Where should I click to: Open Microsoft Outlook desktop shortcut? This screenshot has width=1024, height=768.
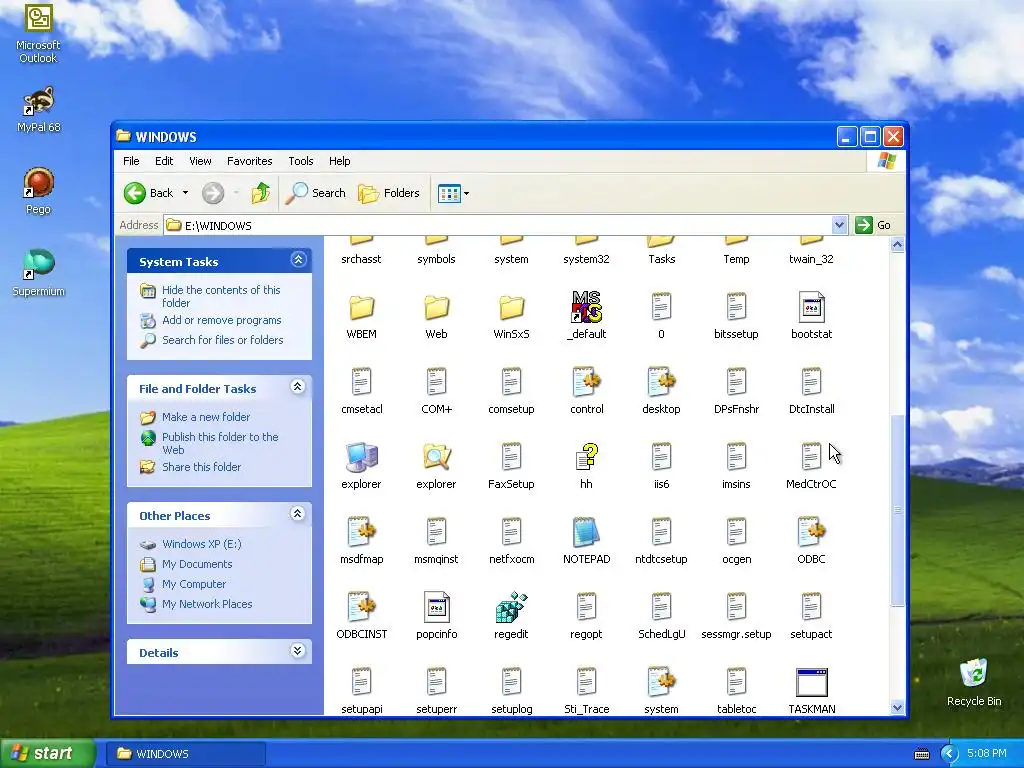pos(38,32)
